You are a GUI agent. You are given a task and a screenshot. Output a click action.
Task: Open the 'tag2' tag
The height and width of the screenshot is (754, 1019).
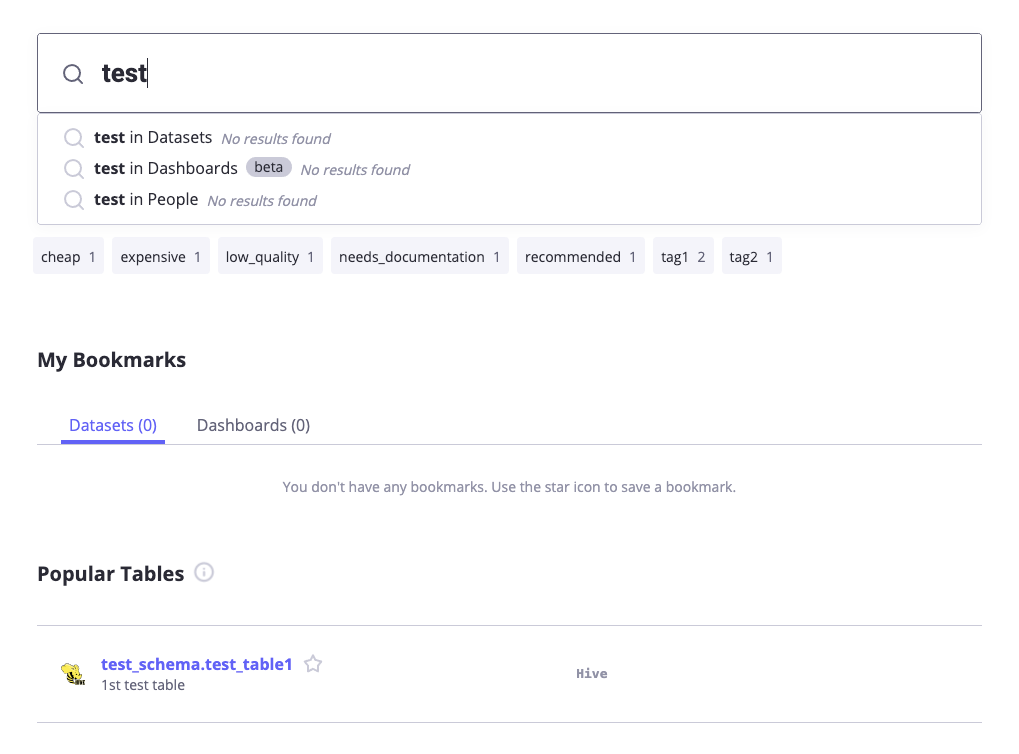coord(751,256)
